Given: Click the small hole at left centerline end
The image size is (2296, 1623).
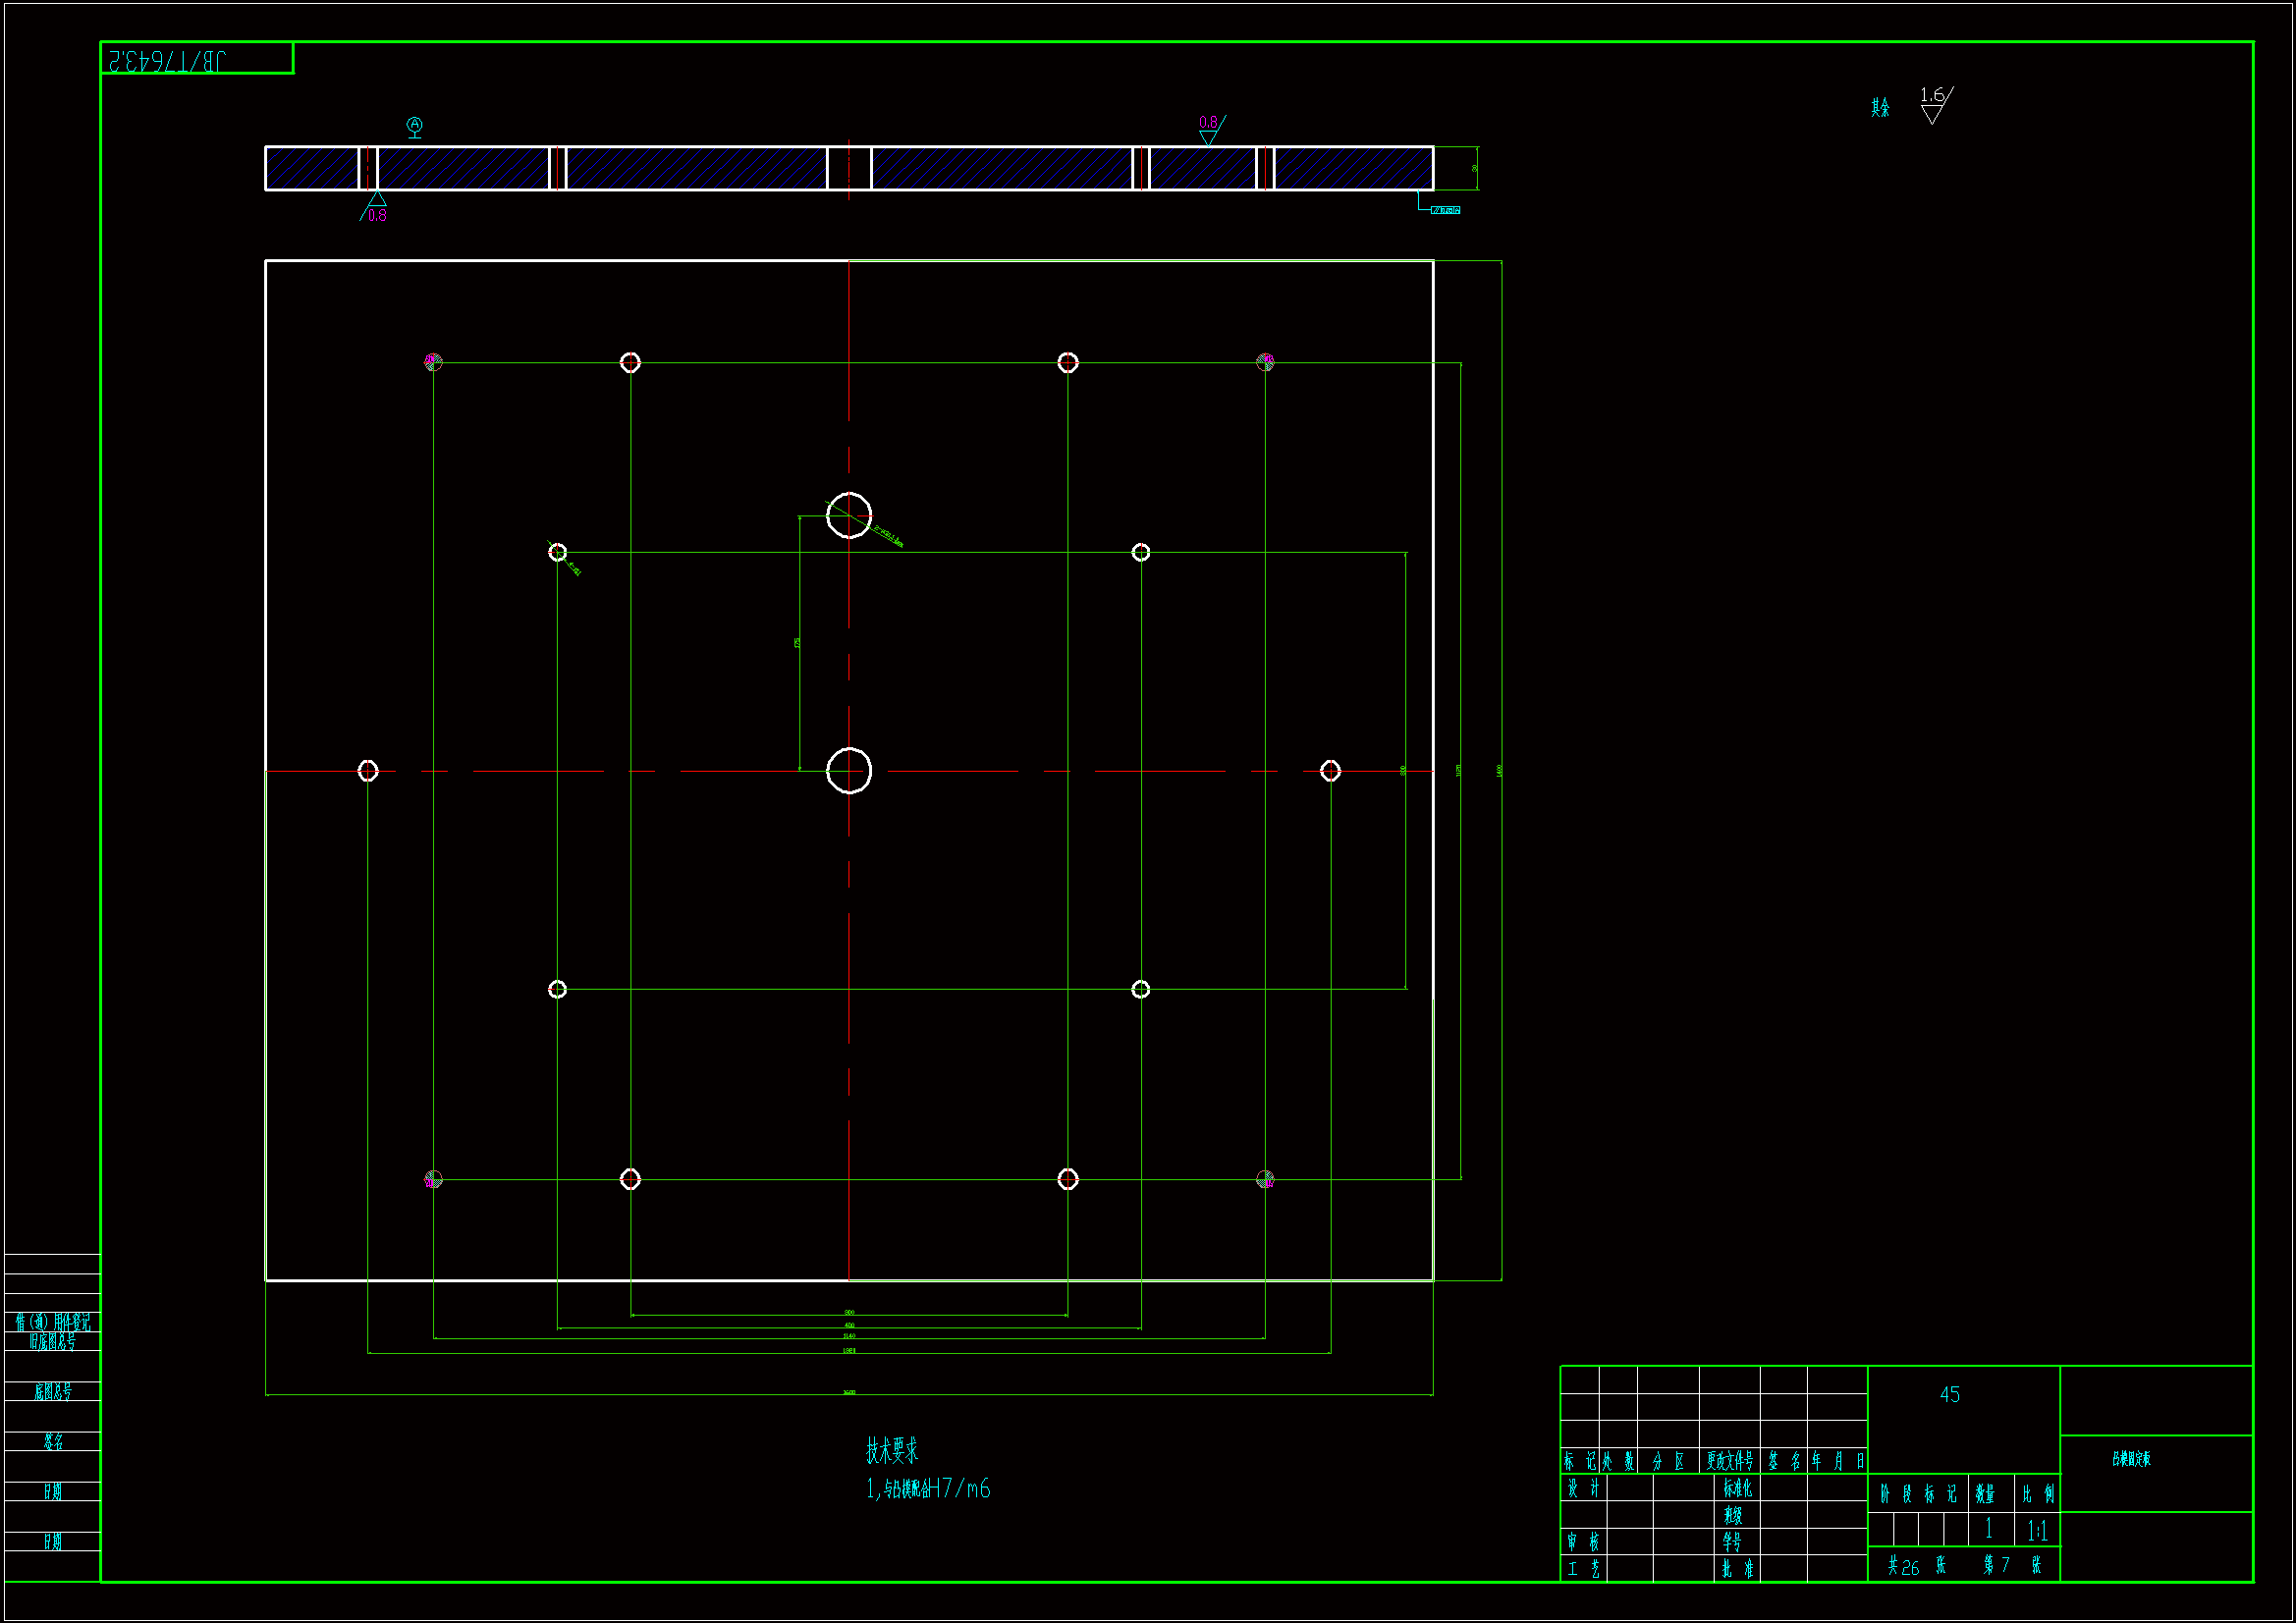Looking at the screenshot, I should click(368, 770).
